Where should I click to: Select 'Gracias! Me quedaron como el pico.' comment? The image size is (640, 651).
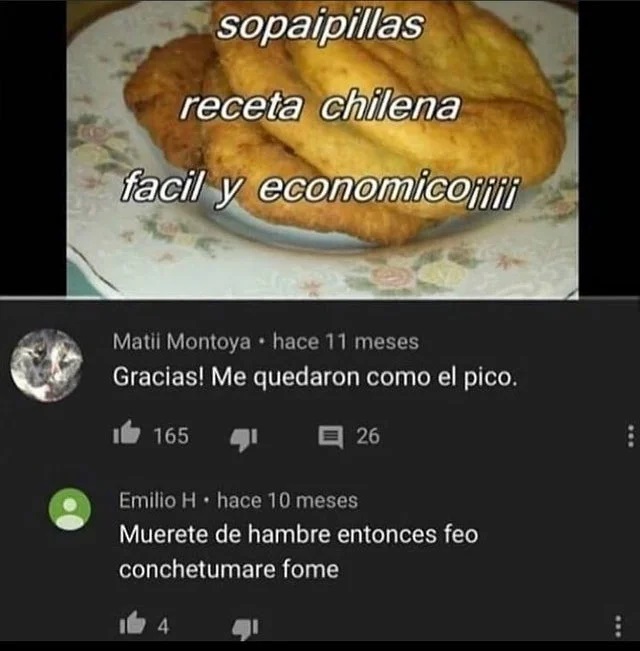[x=315, y=377]
